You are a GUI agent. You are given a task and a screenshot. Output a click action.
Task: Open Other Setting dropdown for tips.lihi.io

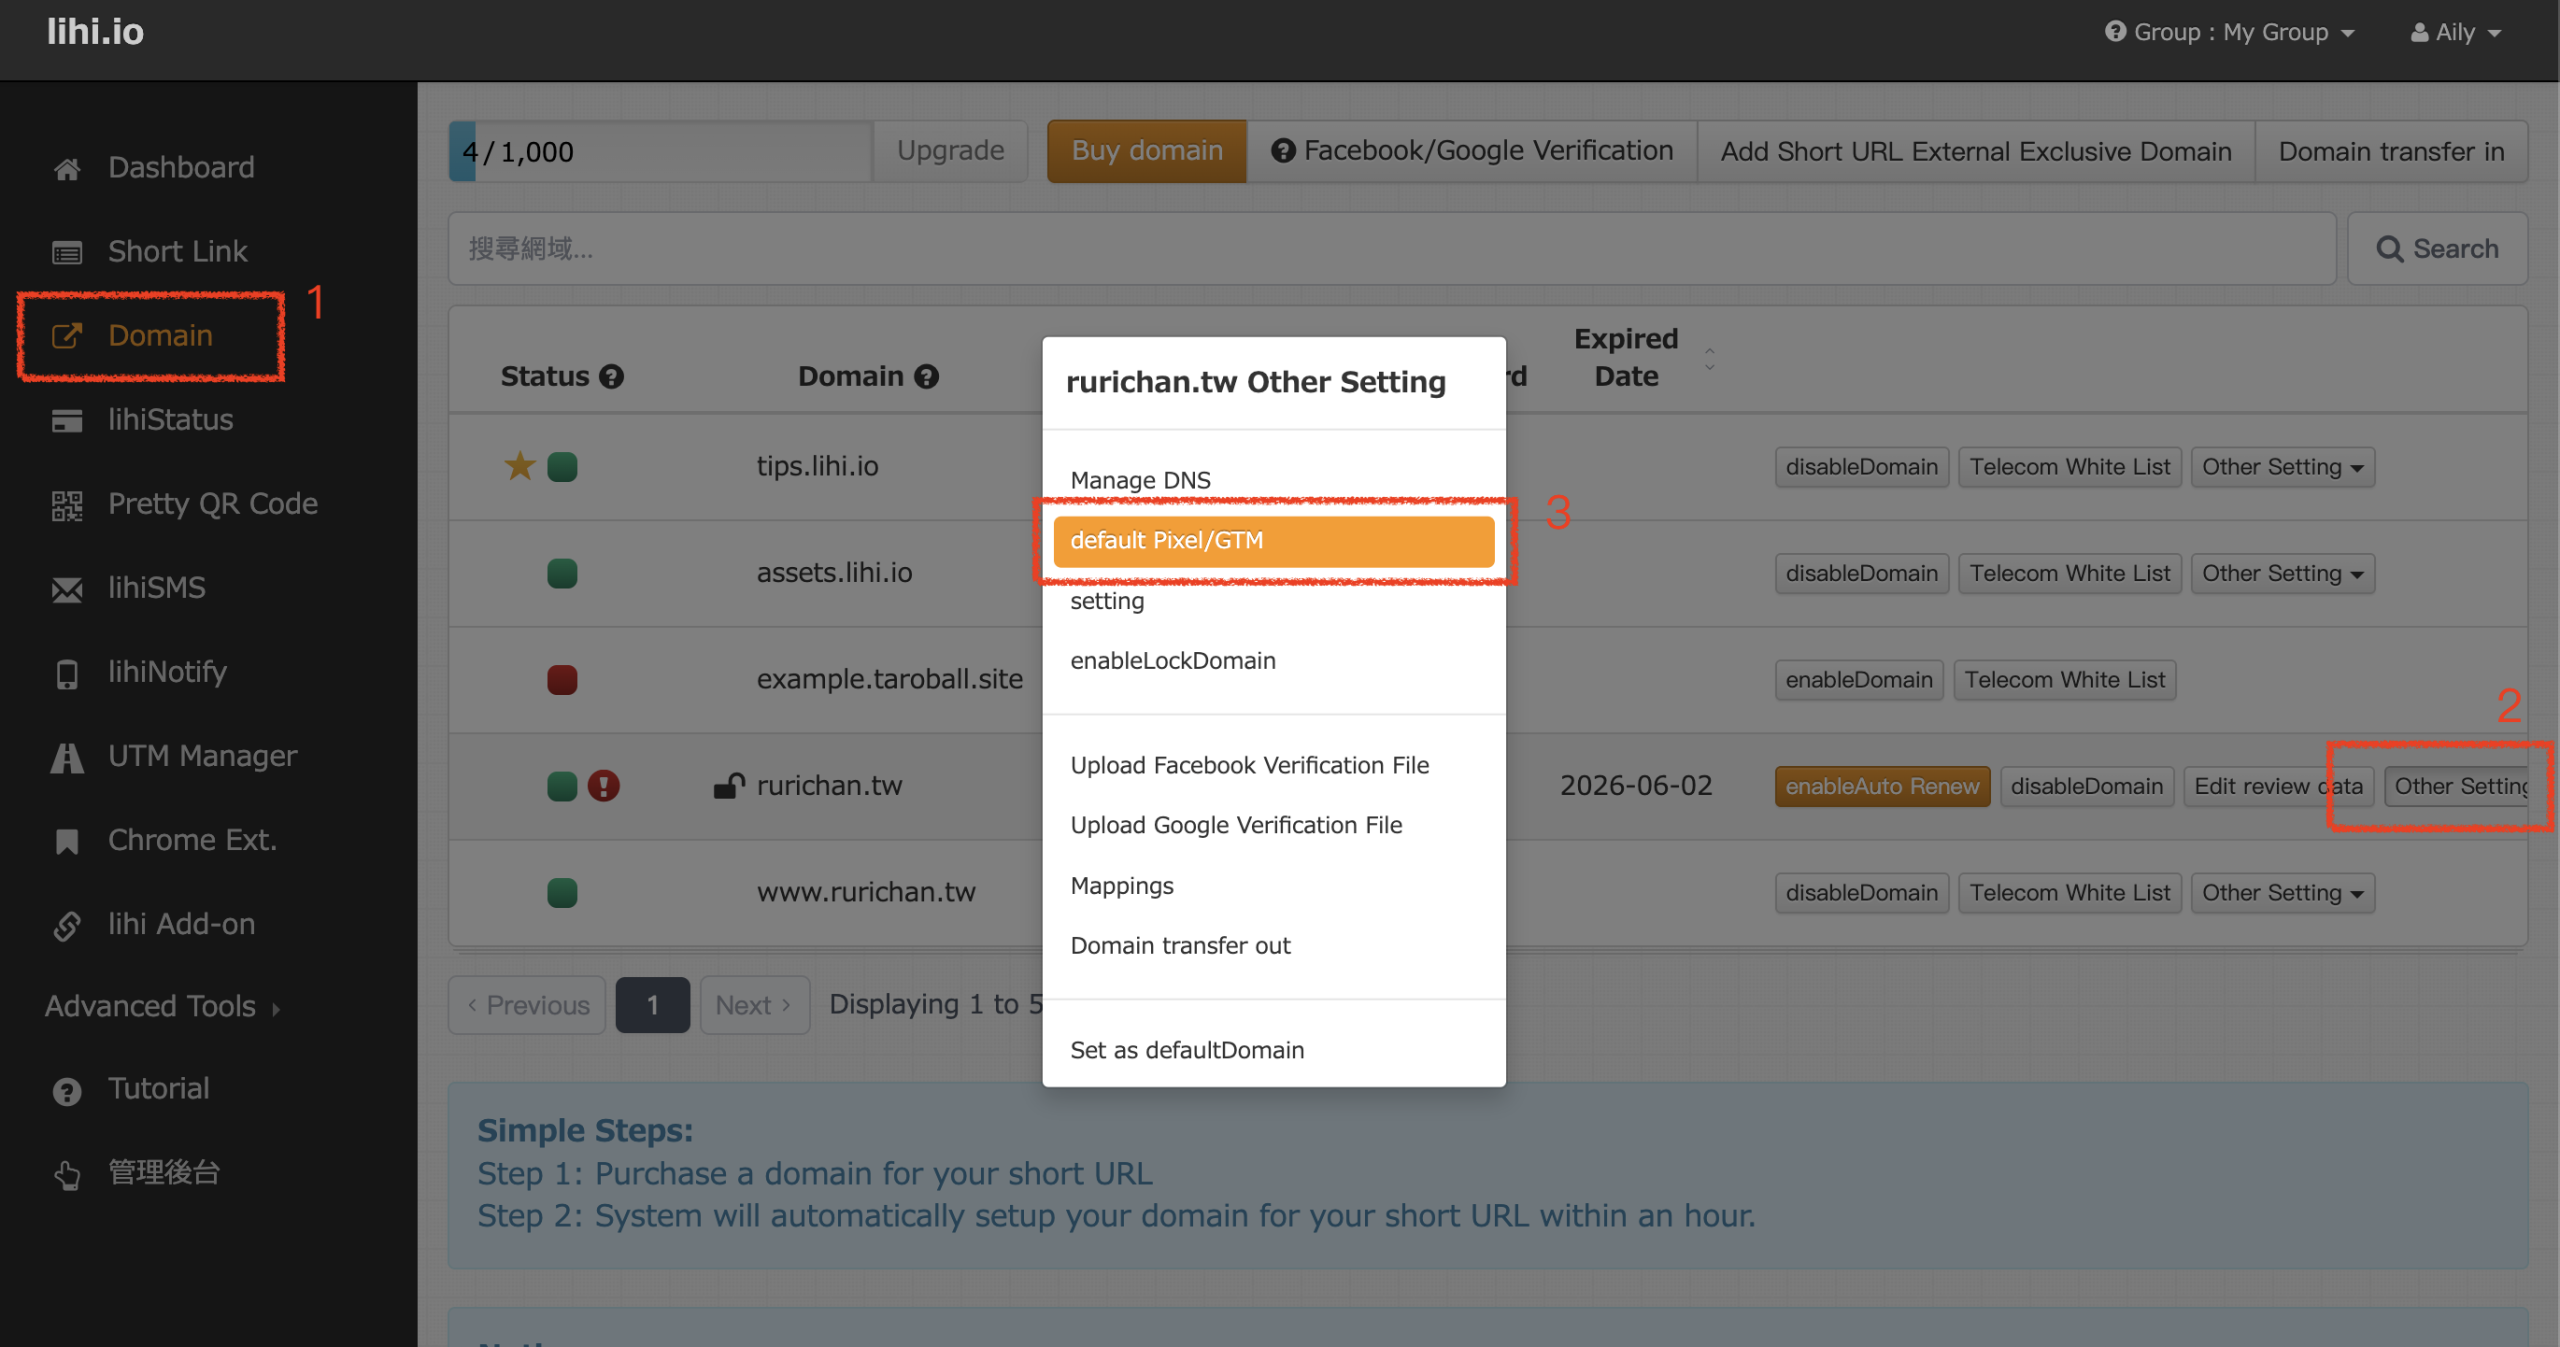2281,467
